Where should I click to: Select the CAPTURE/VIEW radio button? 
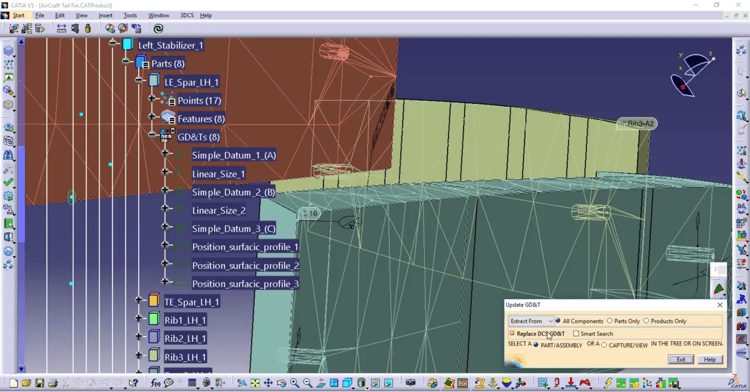(604, 345)
